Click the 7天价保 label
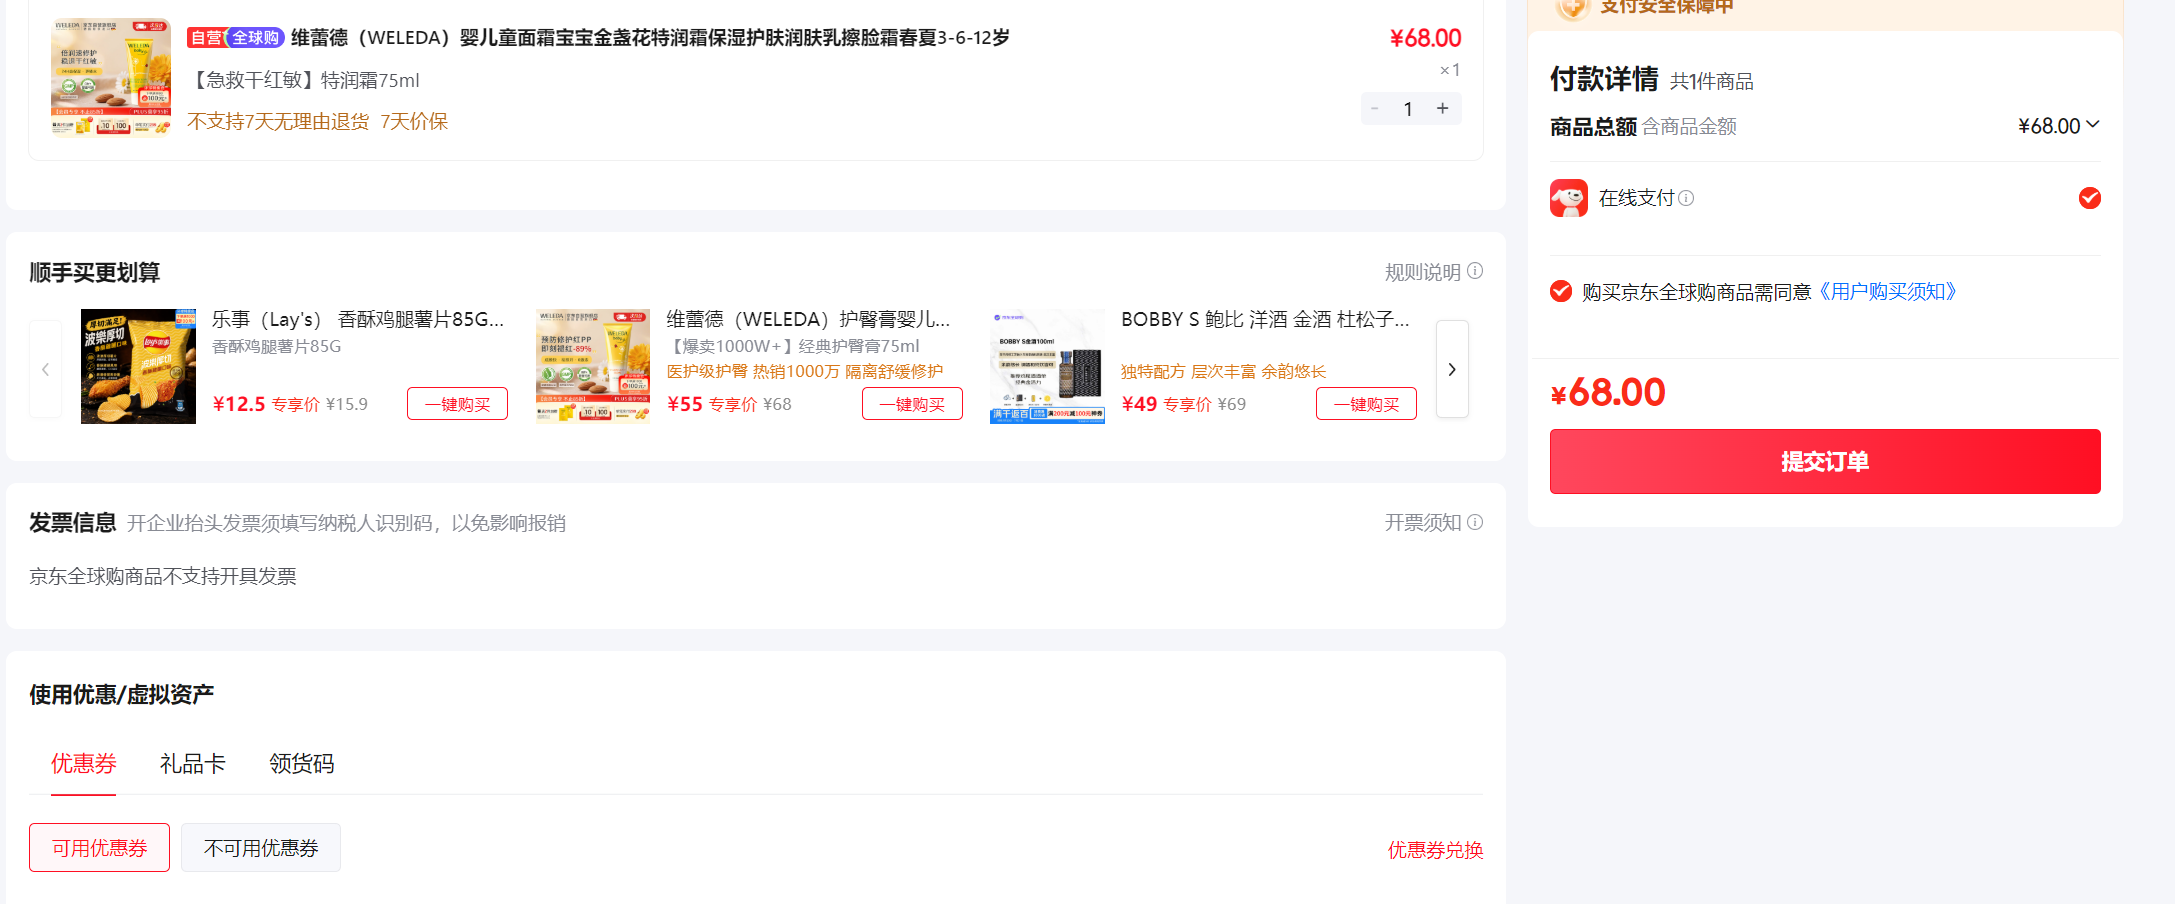Viewport: 2175px width, 904px height. pos(414,121)
